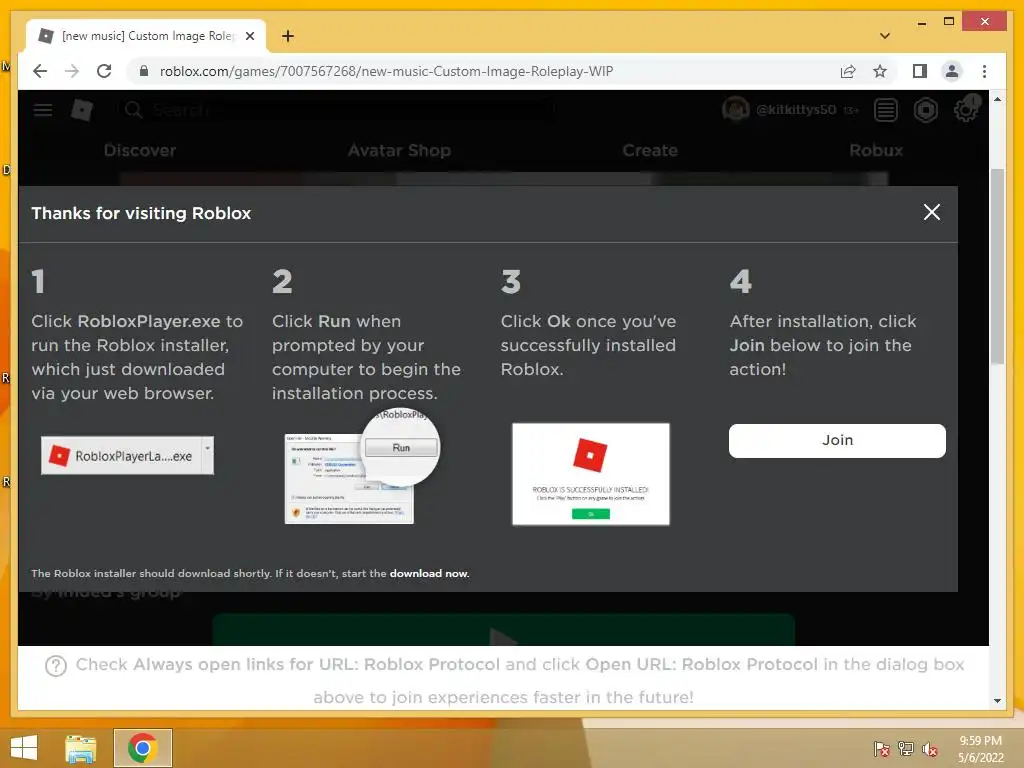Close the Custom Image Roleplay tab
Screen dimensions: 1024x768
coord(249,36)
